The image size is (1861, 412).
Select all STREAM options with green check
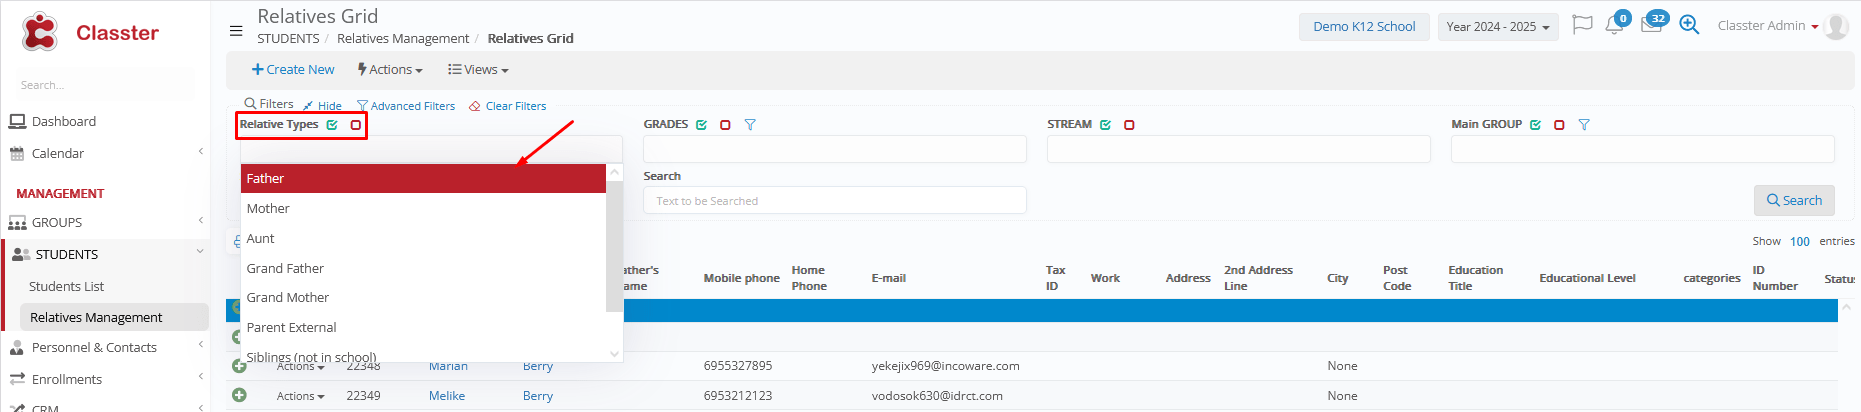click(1105, 125)
